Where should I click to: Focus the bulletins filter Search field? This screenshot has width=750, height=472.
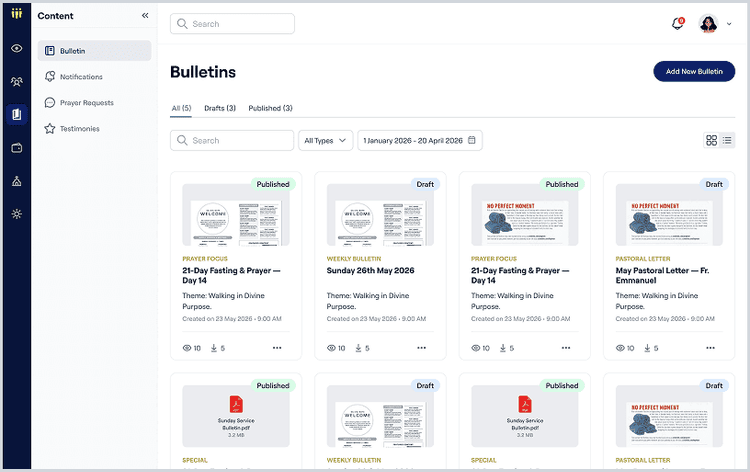click(232, 141)
